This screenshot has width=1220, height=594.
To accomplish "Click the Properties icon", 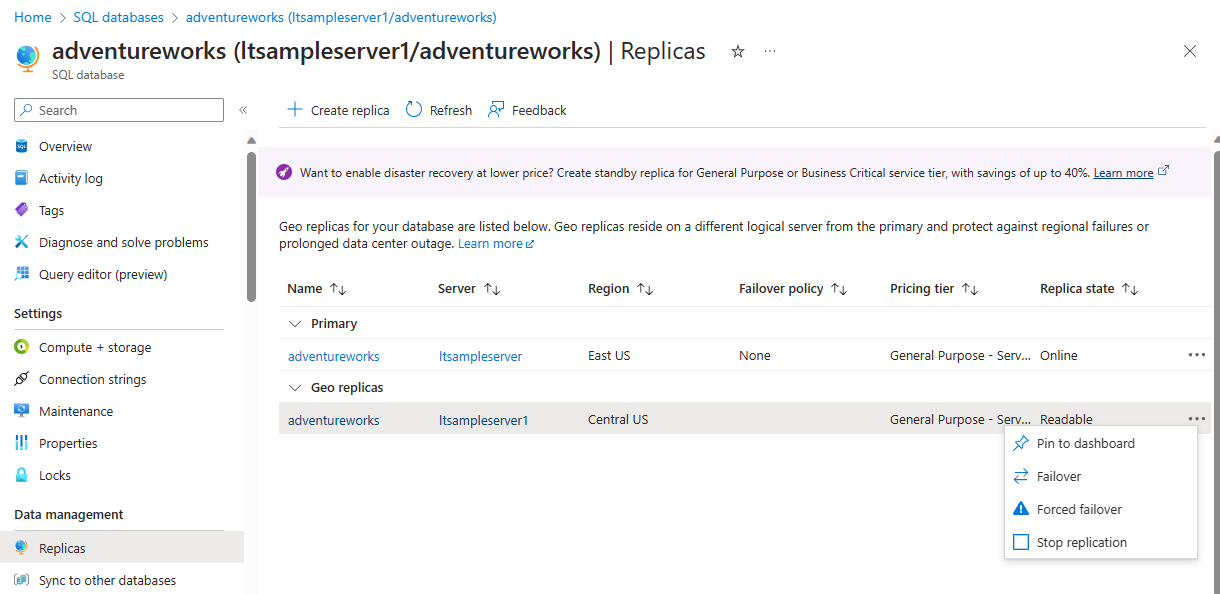I will (x=22, y=443).
